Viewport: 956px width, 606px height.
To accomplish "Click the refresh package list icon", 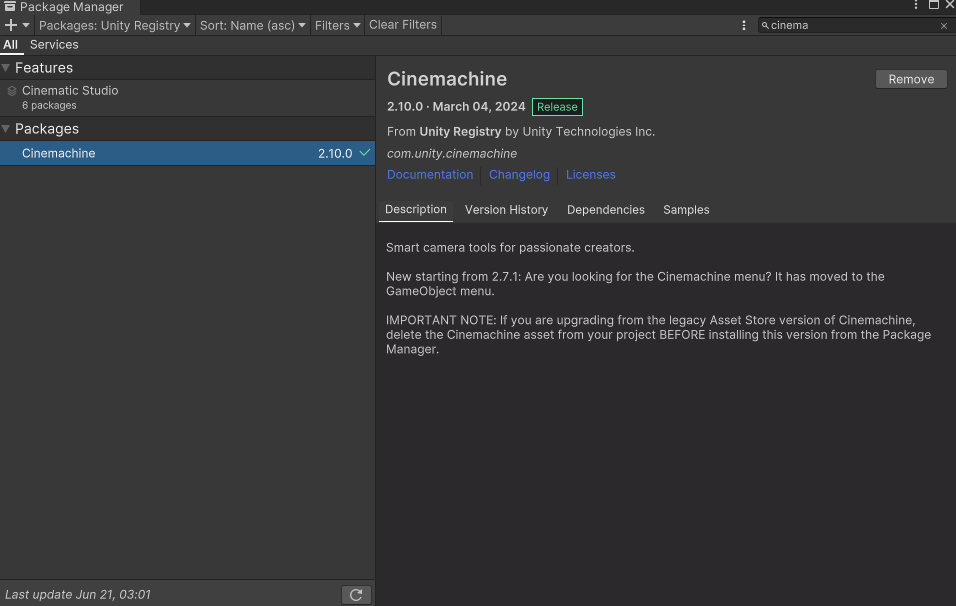I will click(x=356, y=594).
